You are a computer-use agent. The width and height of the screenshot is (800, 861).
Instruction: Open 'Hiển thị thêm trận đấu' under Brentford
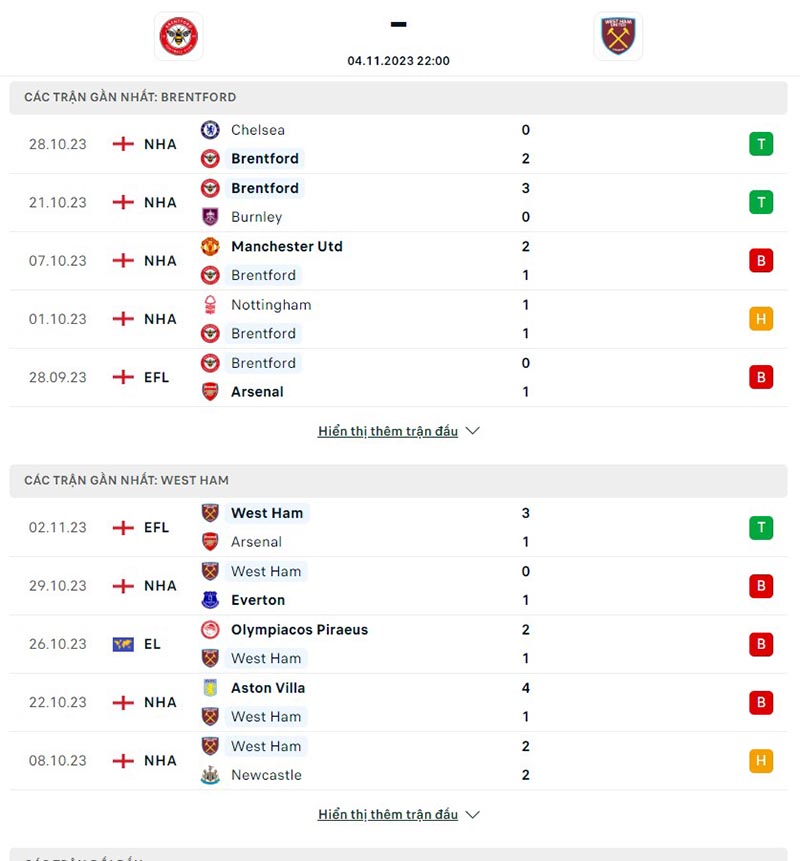[388, 431]
